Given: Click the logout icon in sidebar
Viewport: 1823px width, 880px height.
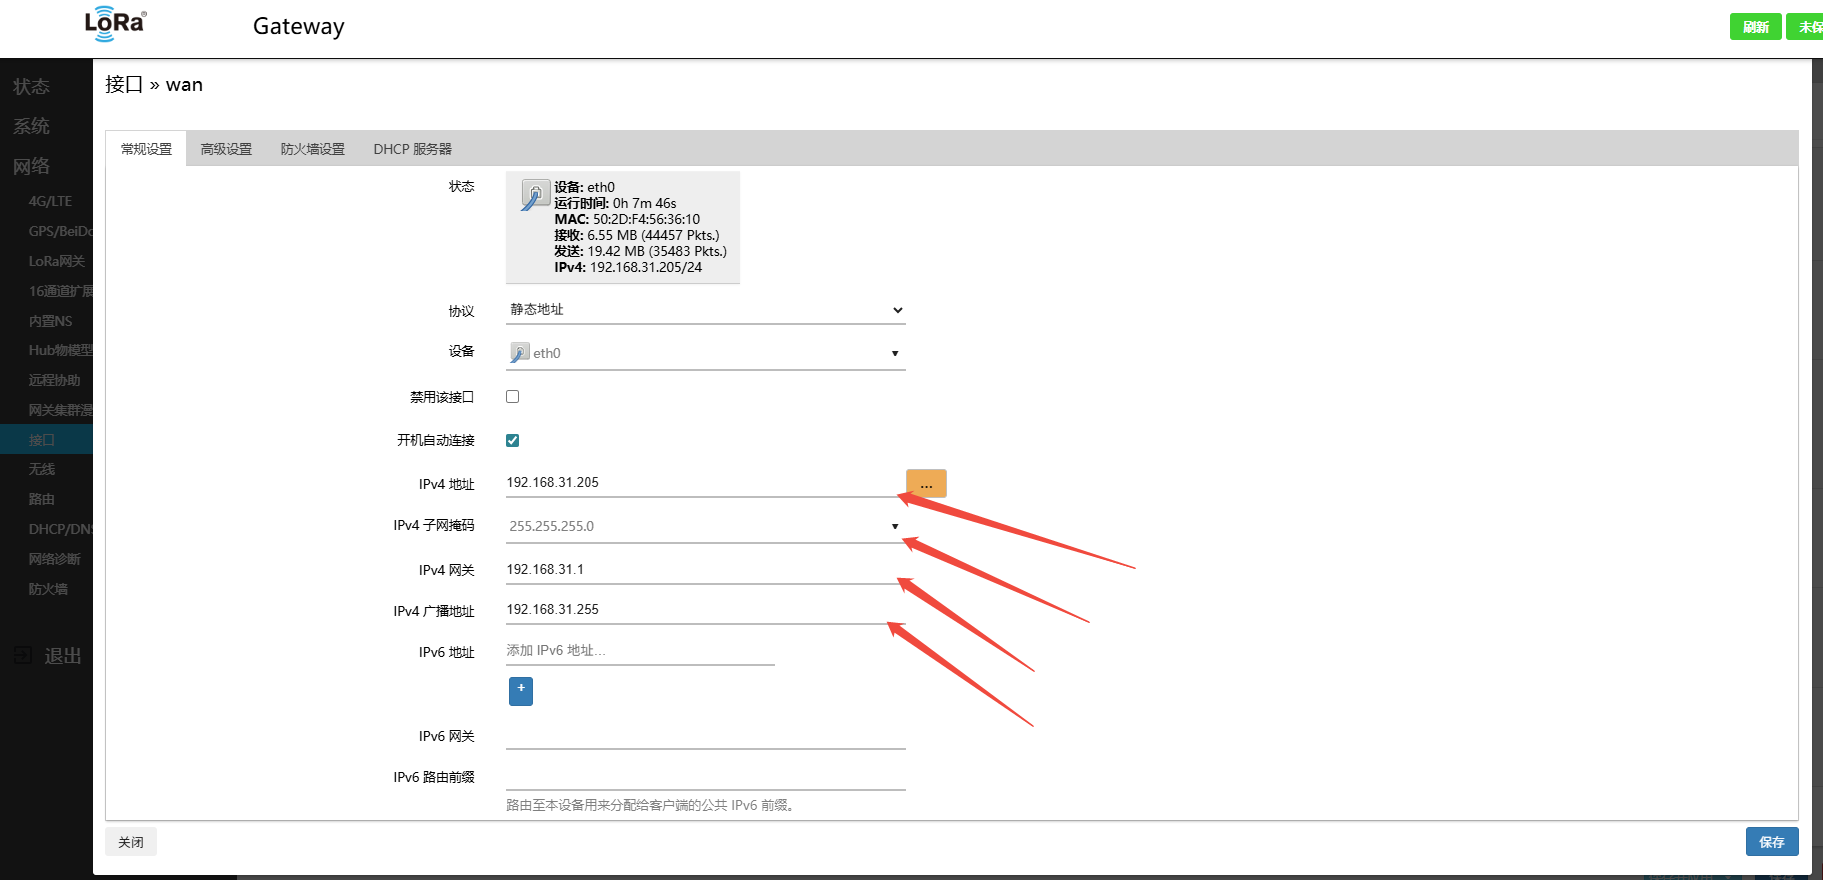Looking at the screenshot, I should pyautogui.click(x=23, y=656).
